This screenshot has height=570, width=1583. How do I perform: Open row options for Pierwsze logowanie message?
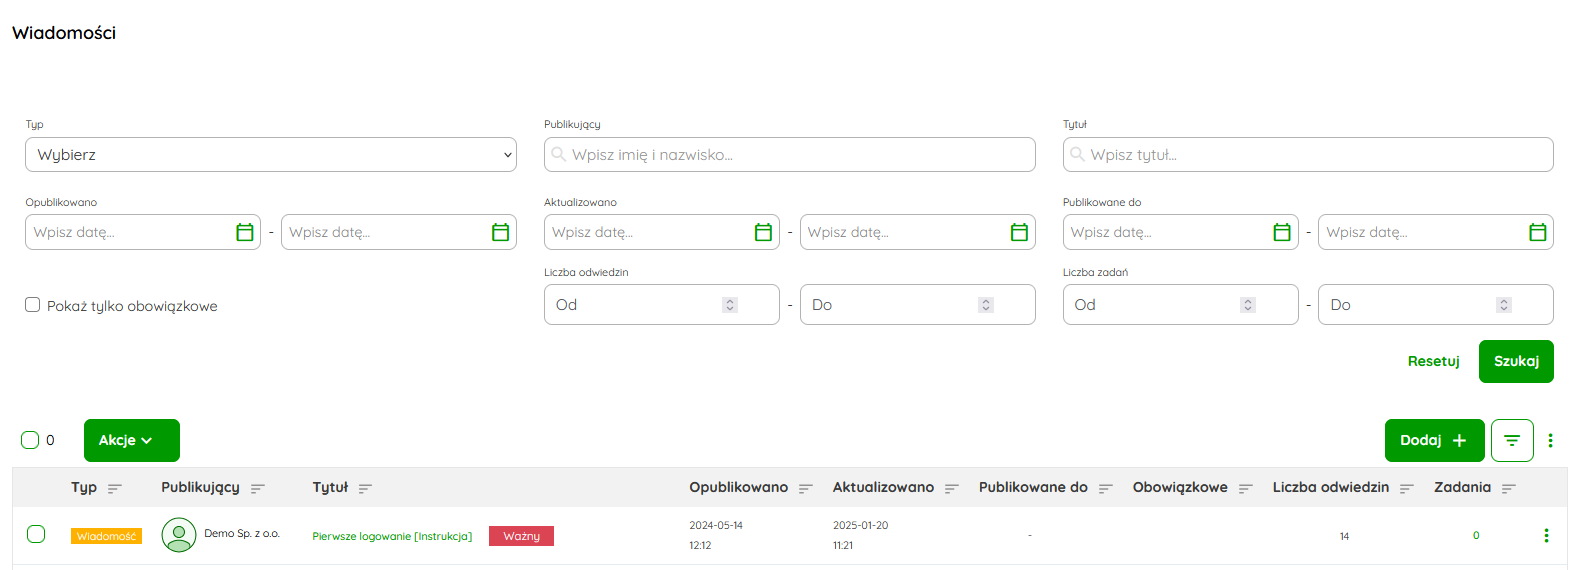[1546, 536]
